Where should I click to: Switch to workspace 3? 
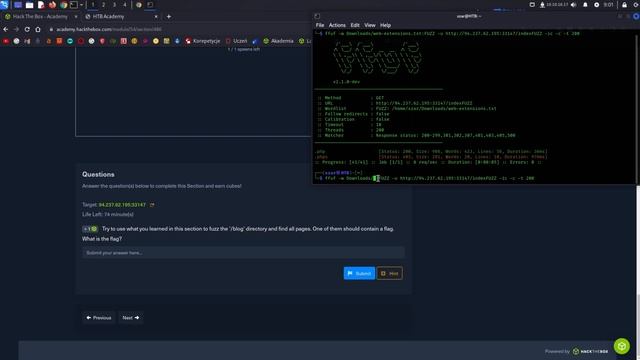coord(114,5)
